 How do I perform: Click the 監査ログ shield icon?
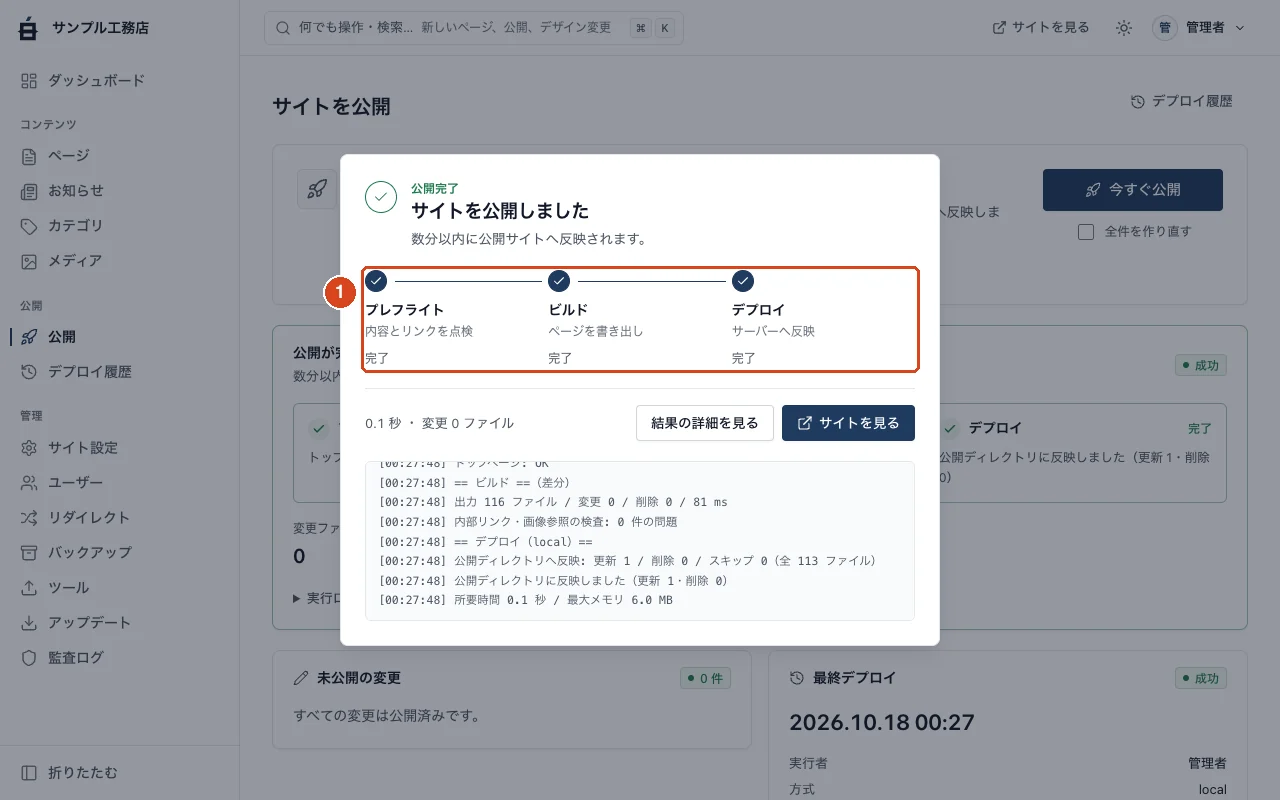(x=29, y=658)
